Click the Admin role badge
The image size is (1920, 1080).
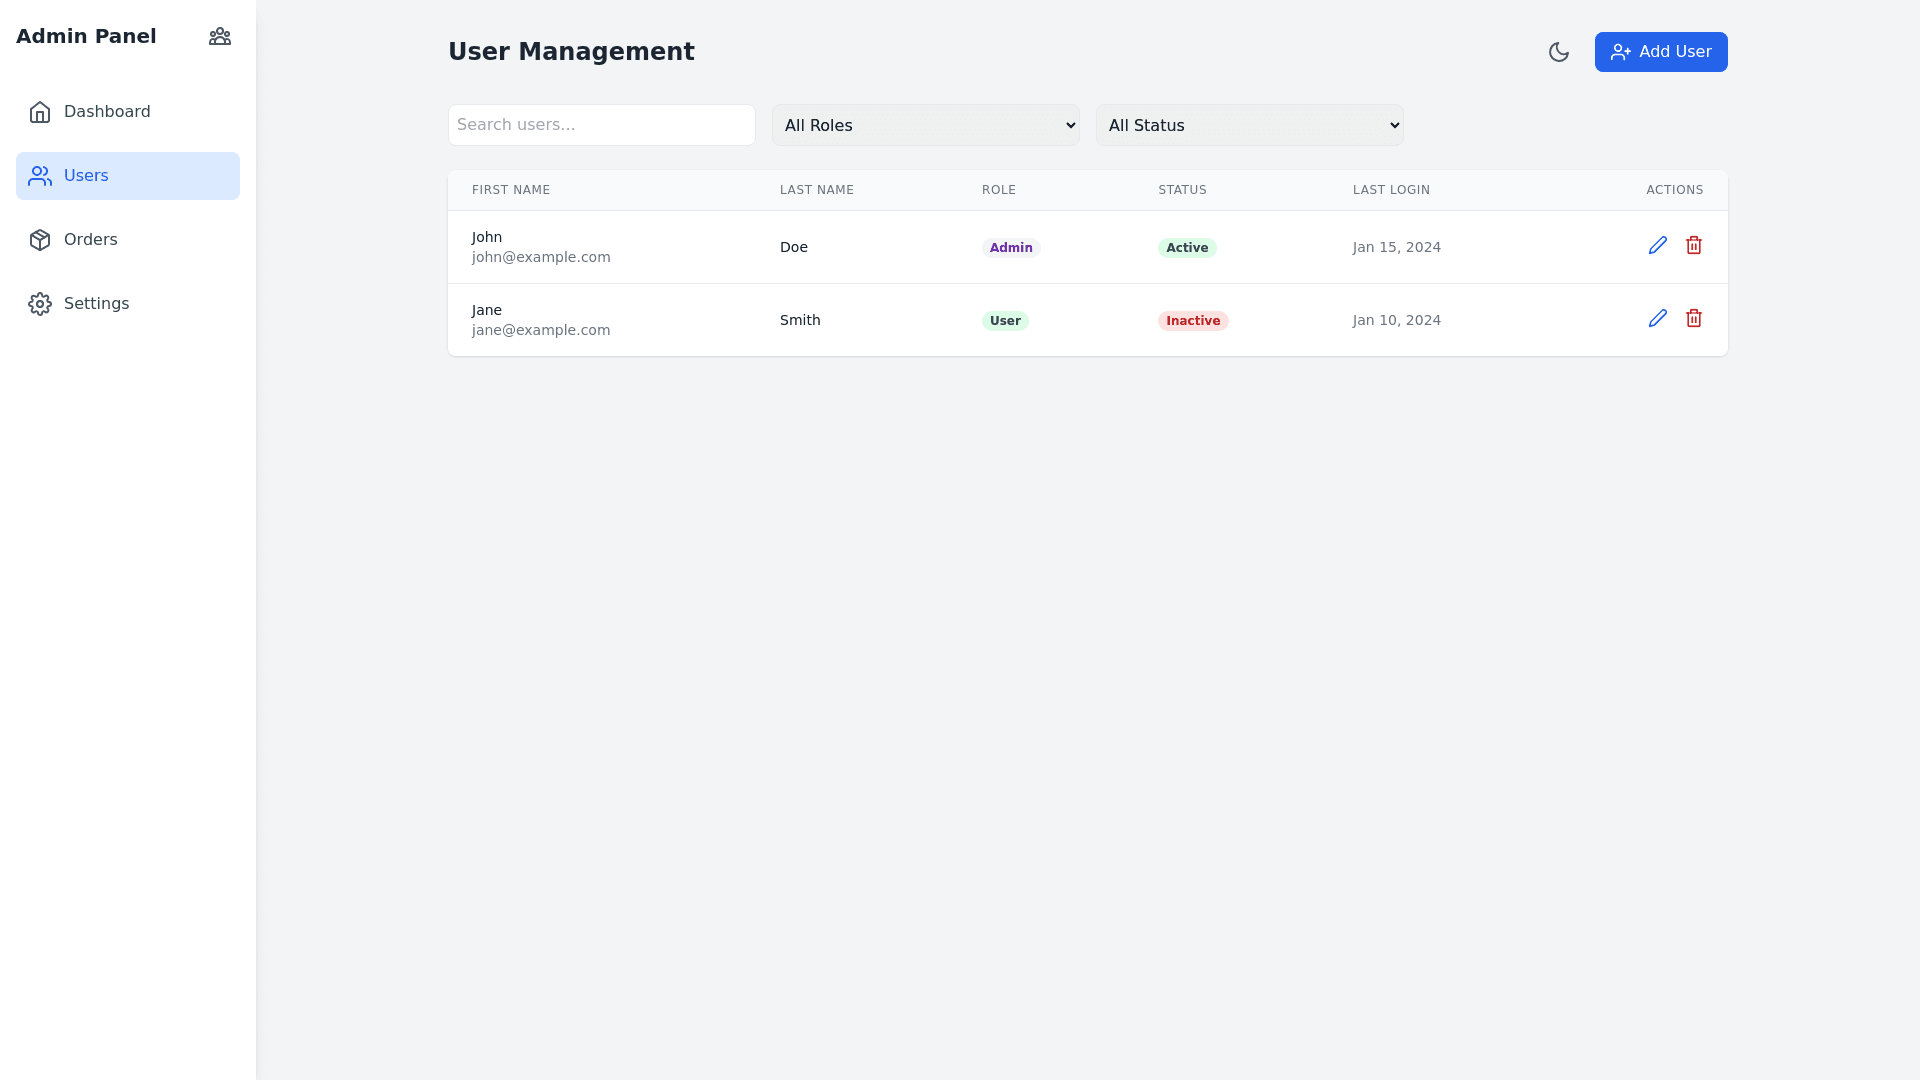pyautogui.click(x=1010, y=248)
